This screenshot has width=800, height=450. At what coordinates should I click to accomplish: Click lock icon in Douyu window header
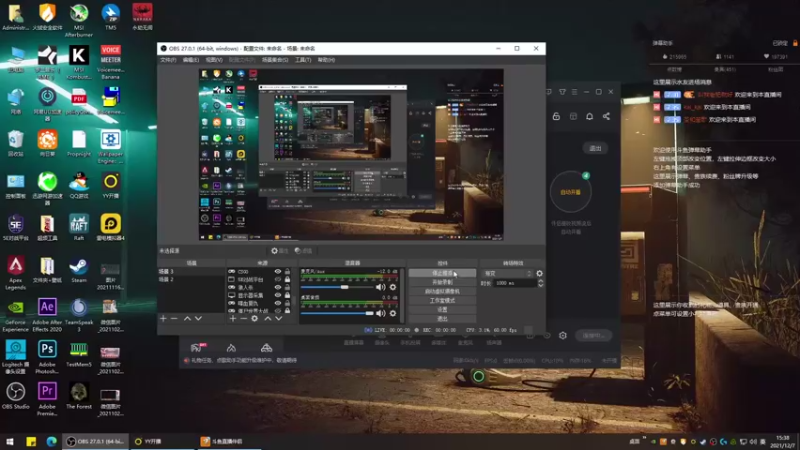(x=556, y=116)
